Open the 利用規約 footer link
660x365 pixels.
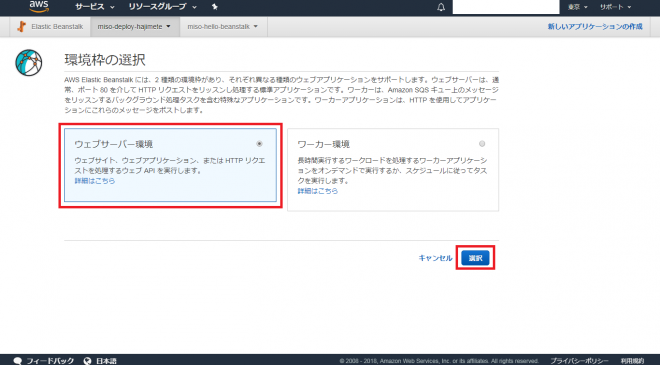coord(632,361)
